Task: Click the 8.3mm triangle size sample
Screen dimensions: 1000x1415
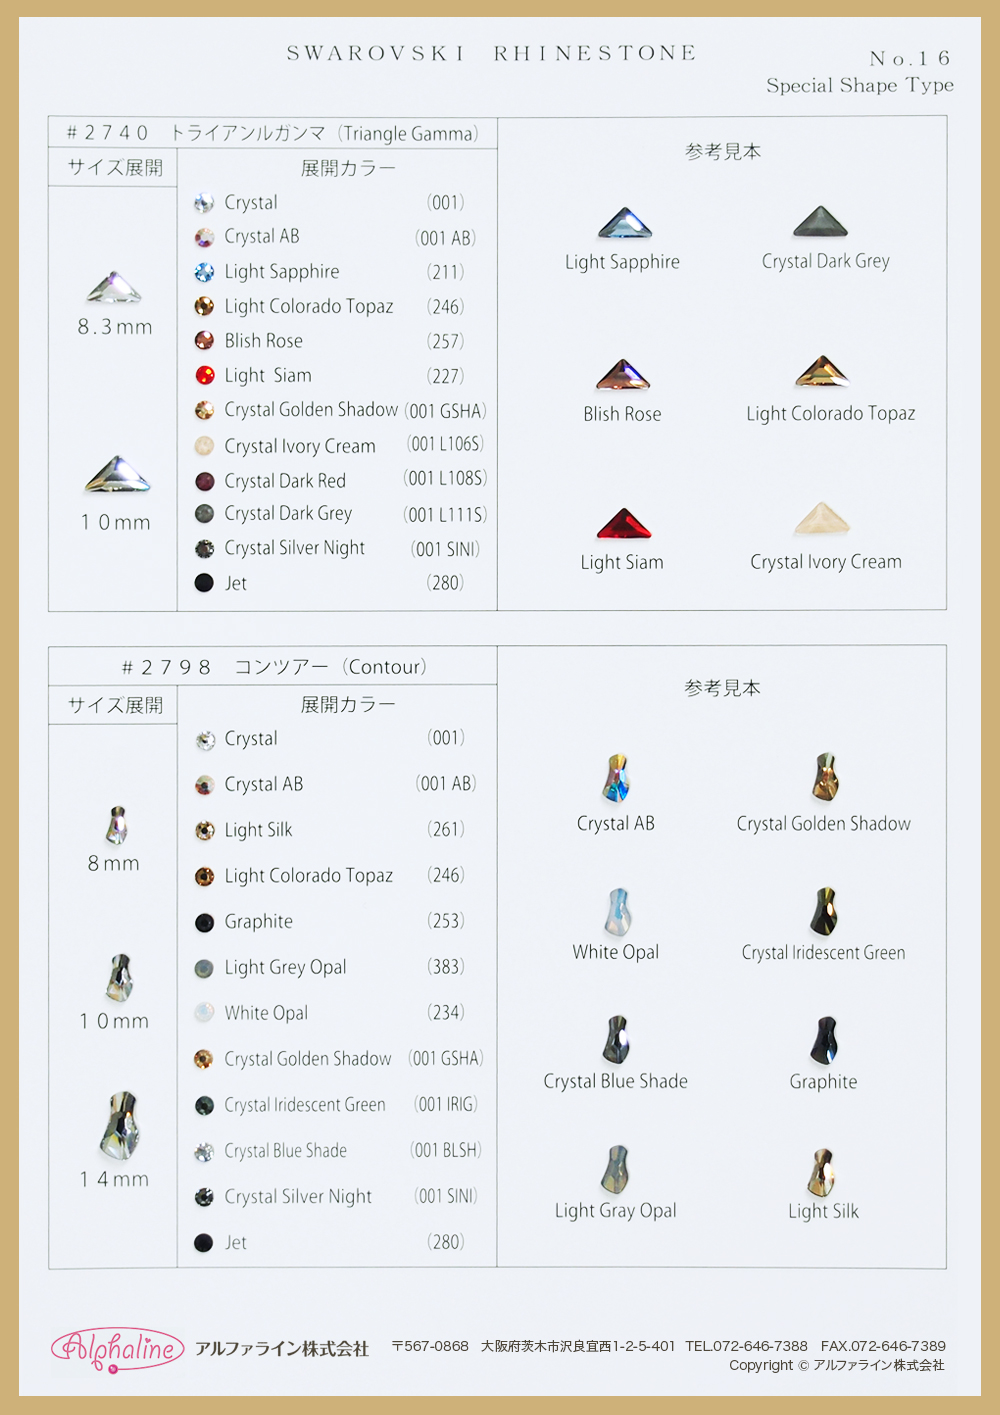Action: tap(114, 287)
